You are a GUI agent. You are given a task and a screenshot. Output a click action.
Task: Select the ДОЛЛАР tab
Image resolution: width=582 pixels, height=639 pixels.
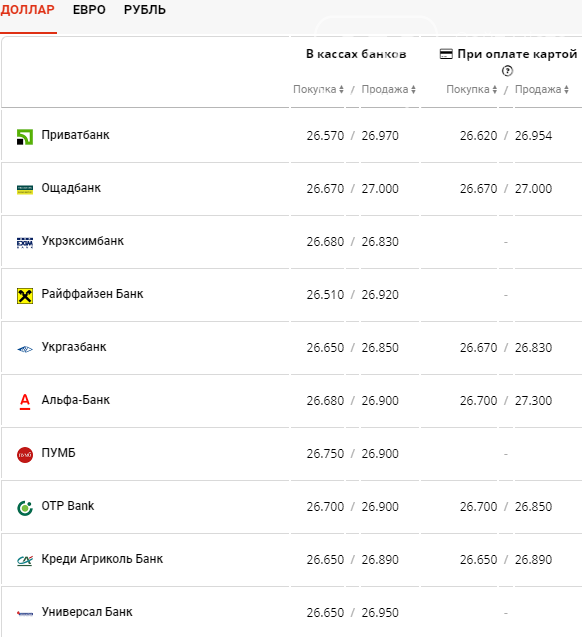(27, 10)
